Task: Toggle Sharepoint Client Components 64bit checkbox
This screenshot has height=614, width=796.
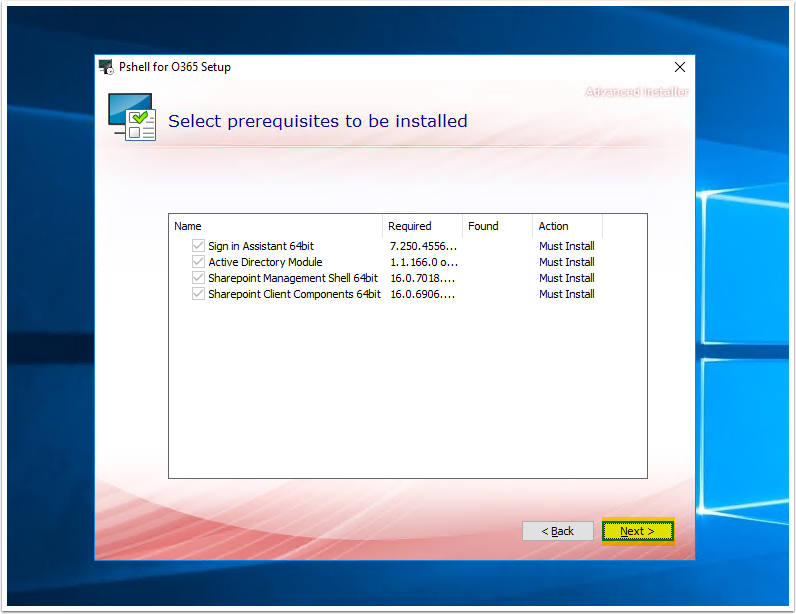Action: (x=198, y=294)
